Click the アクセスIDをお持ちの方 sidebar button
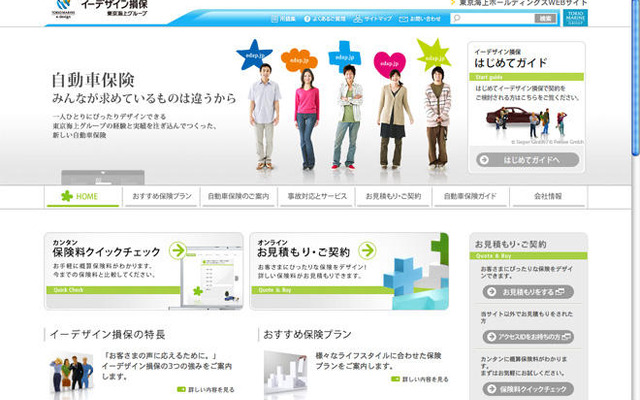This screenshot has width=640, height=400. (528, 337)
